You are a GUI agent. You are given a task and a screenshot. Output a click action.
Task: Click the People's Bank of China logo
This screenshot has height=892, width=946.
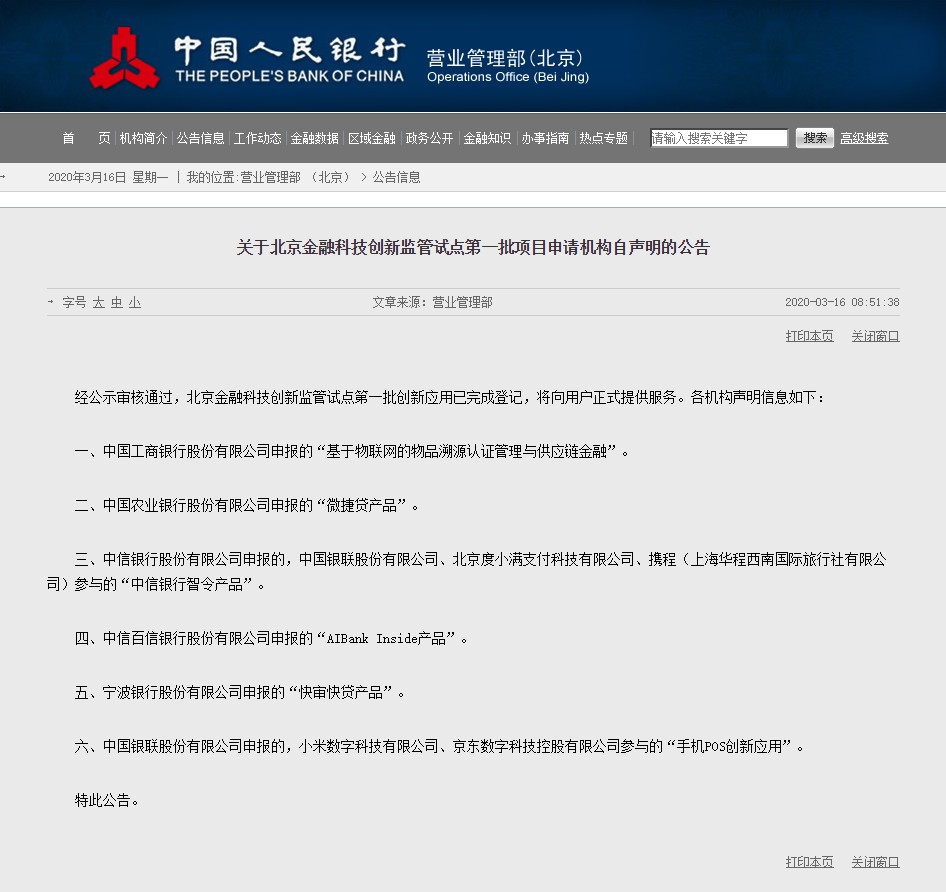pyautogui.click(x=124, y=59)
